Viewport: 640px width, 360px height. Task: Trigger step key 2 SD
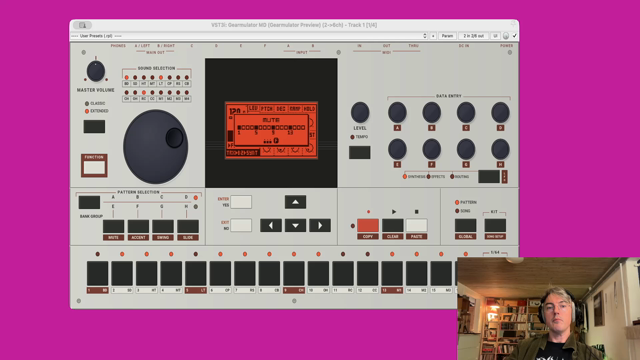122,273
